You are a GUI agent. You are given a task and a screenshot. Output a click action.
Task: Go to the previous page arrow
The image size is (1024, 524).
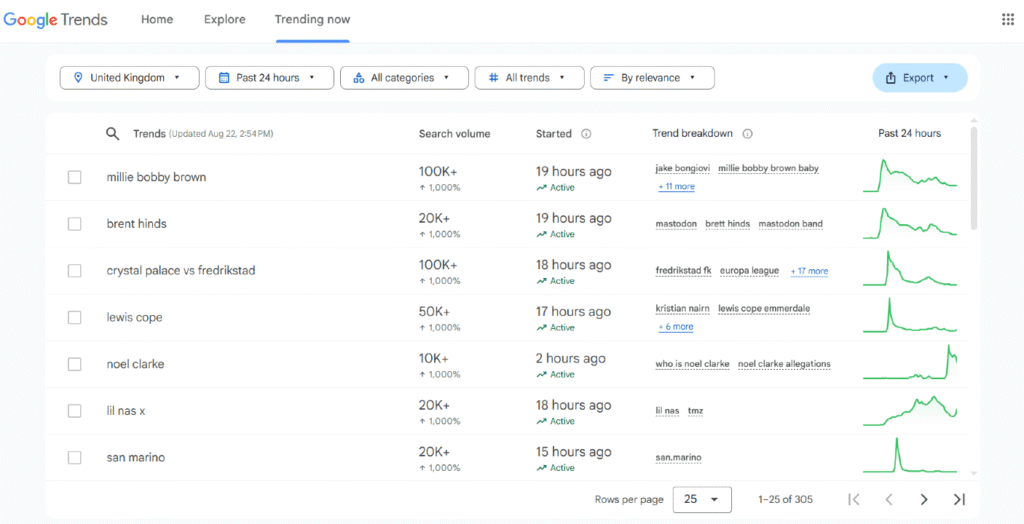click(x=888, y=499)
